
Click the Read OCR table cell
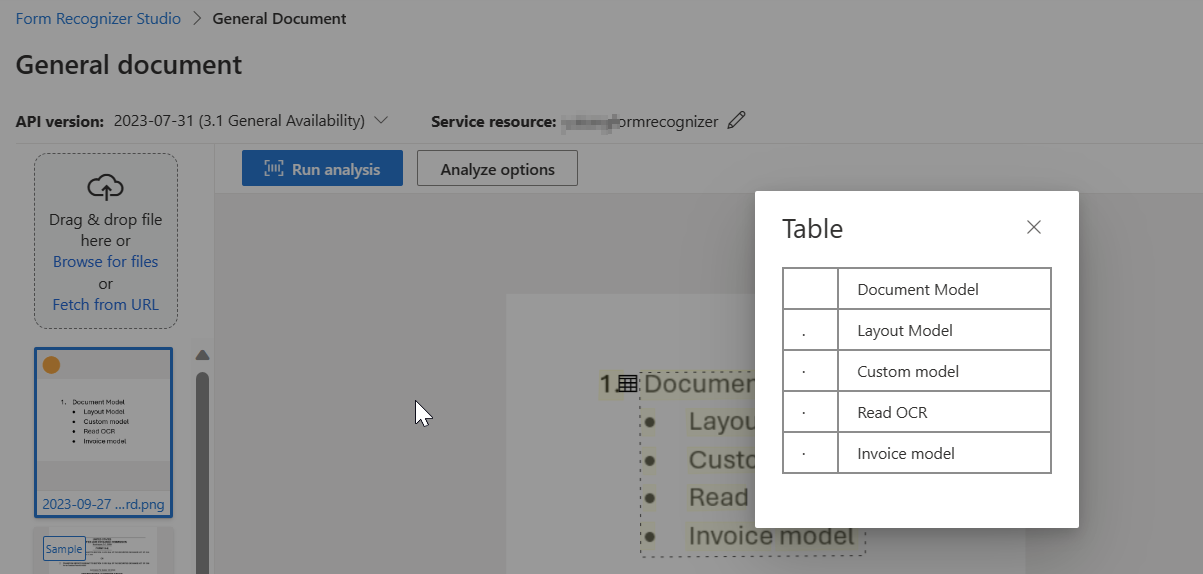(944, 412)
